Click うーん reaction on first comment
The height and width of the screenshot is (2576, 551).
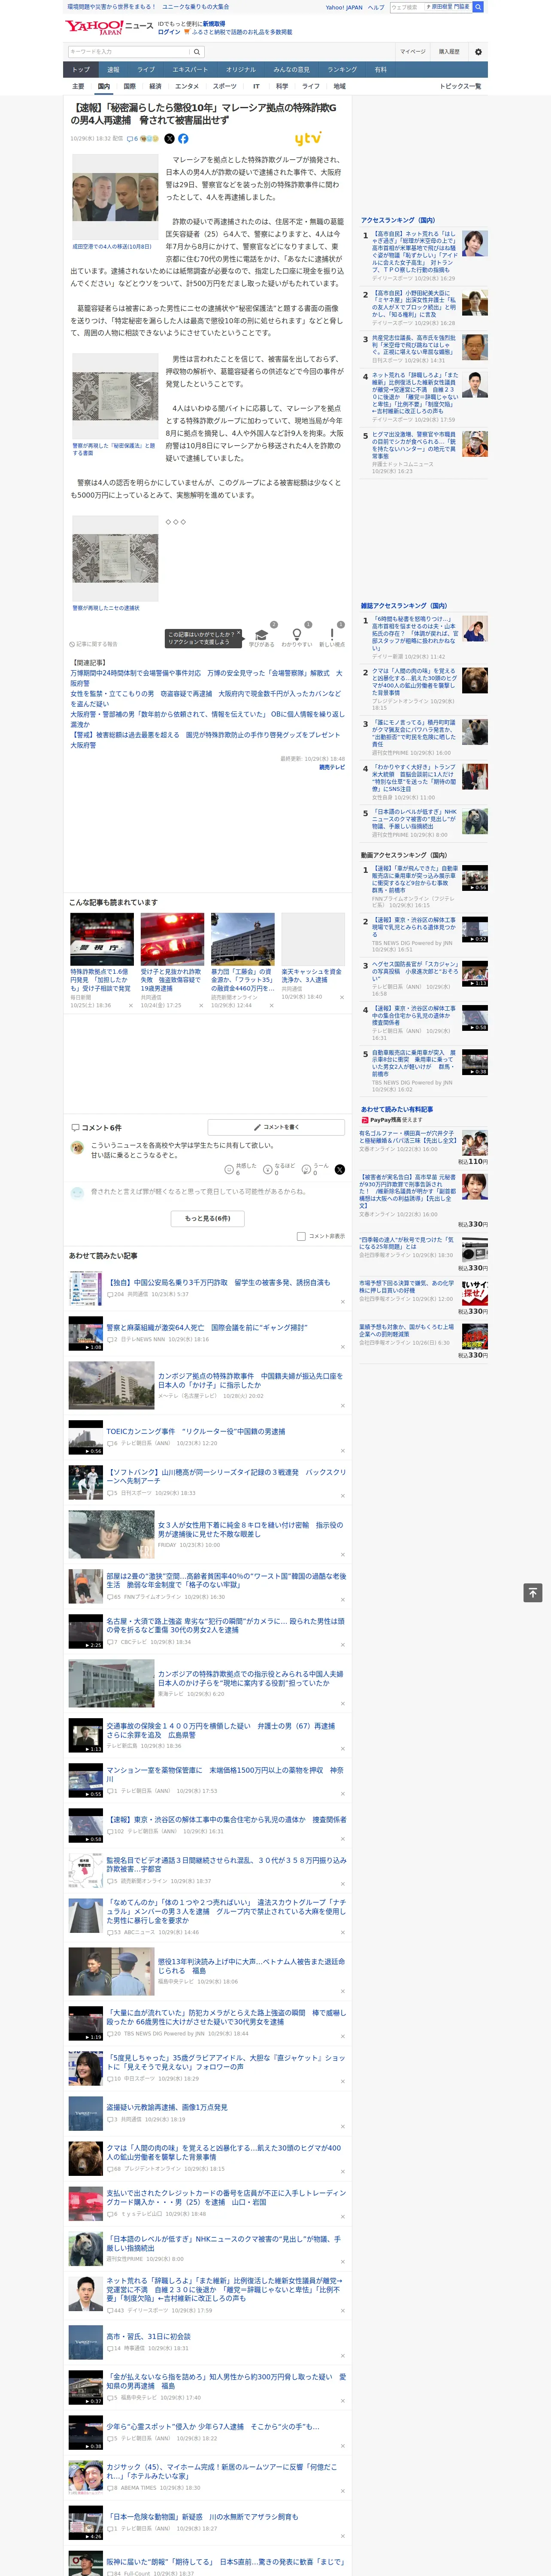click(316, 1169)
